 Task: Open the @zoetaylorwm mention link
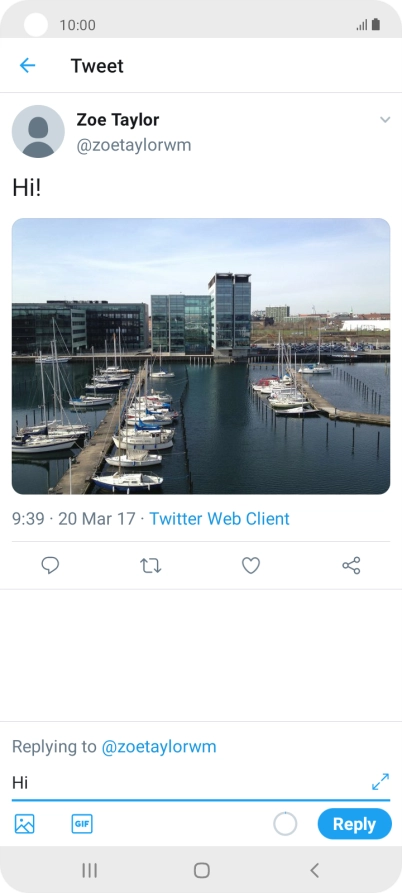tap(159, 747)
